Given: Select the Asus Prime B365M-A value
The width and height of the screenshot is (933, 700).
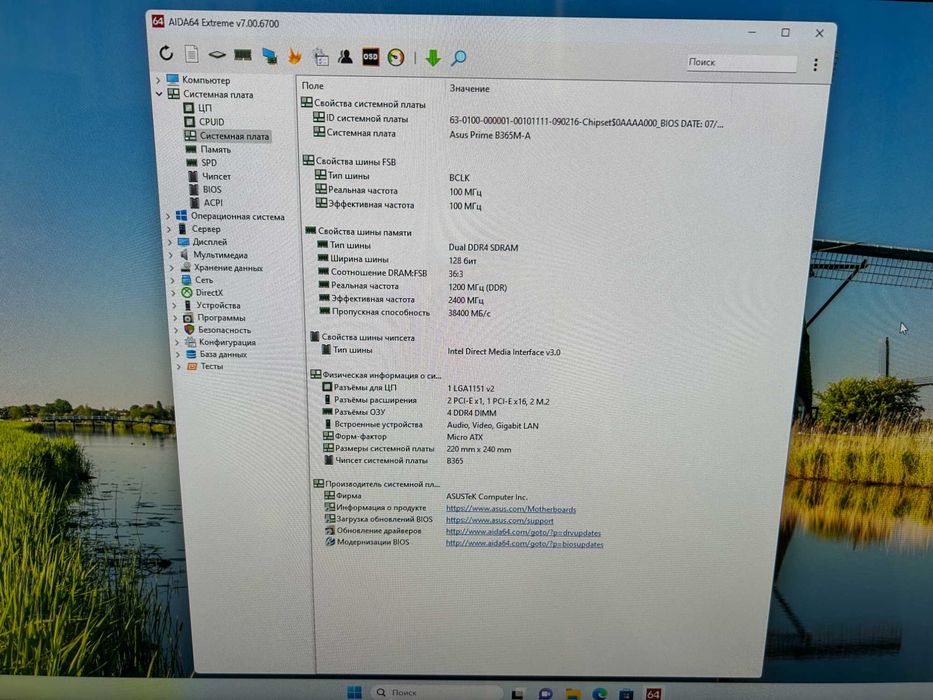Looking at the screenshot, I should coord(490,135).
